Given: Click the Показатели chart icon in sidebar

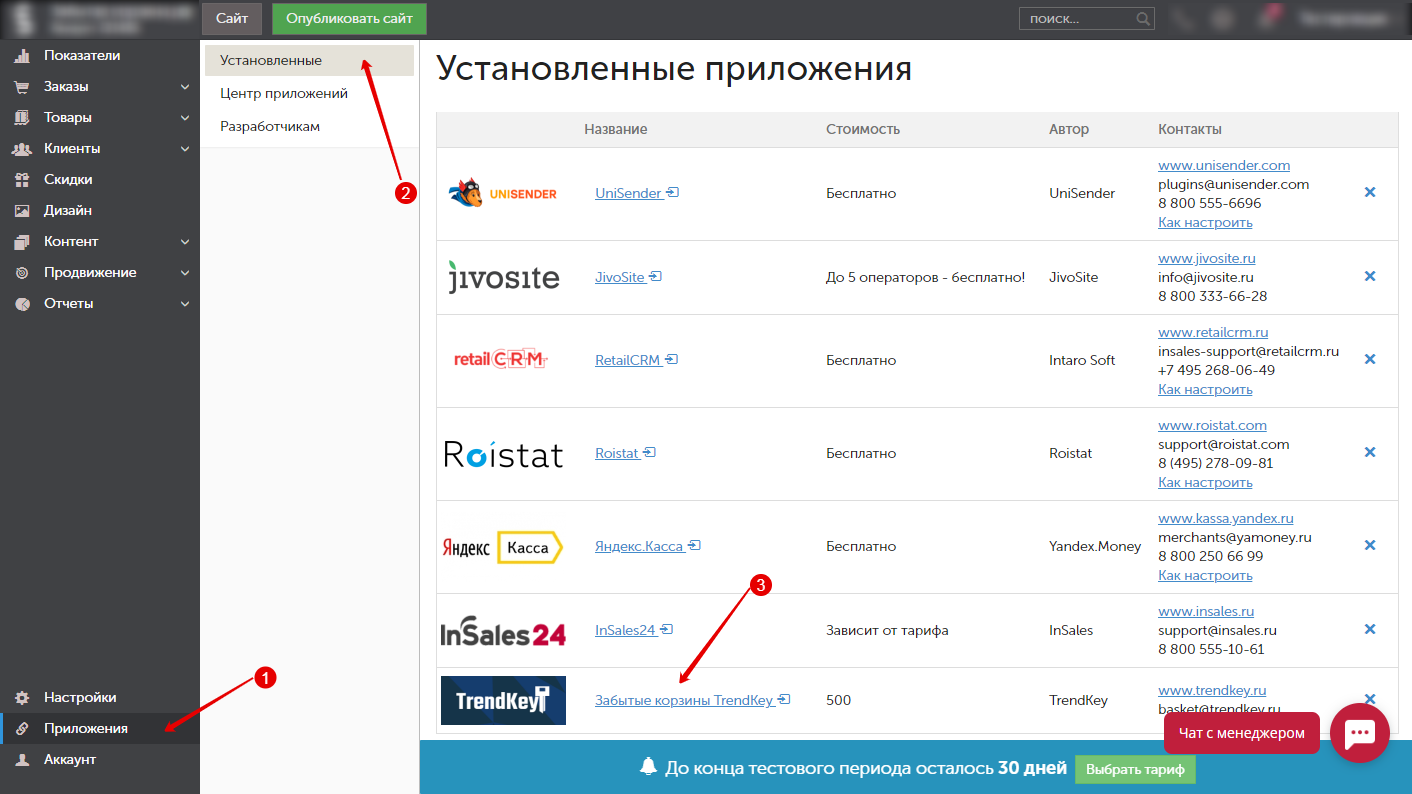Looking at the screenshot, I should 22,56.
